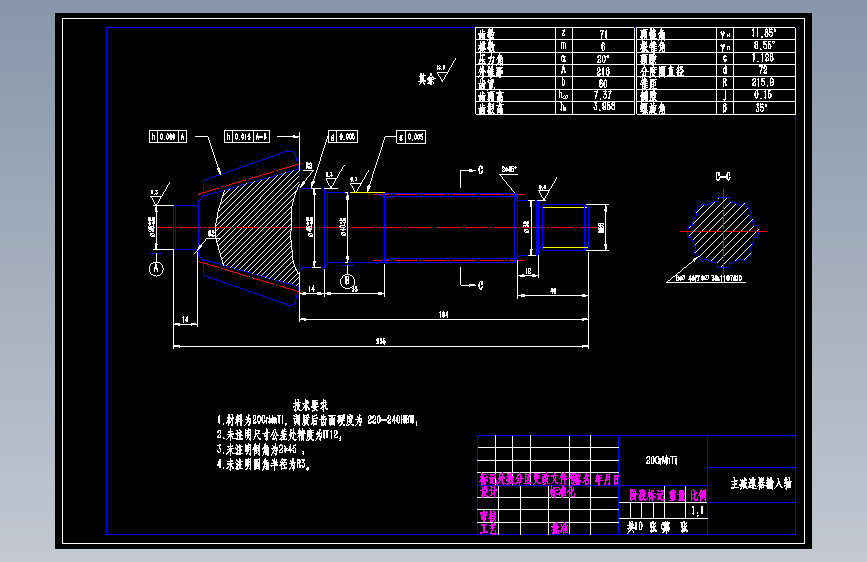Click the 20CrMnTi material cell in title block
Screen dimensions: 867x562
point(661,460)
